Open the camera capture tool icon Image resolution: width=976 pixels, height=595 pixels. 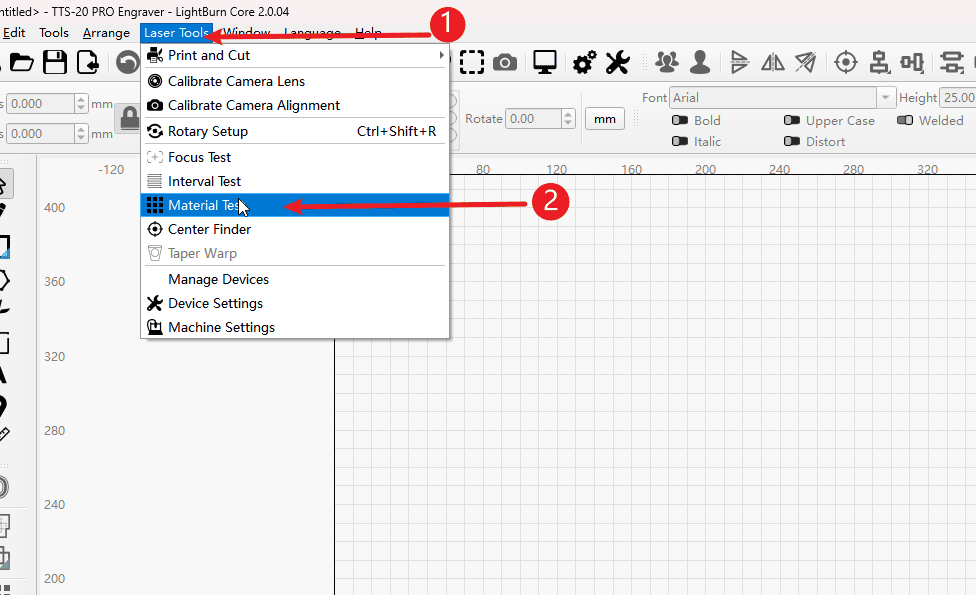point(505,63)
